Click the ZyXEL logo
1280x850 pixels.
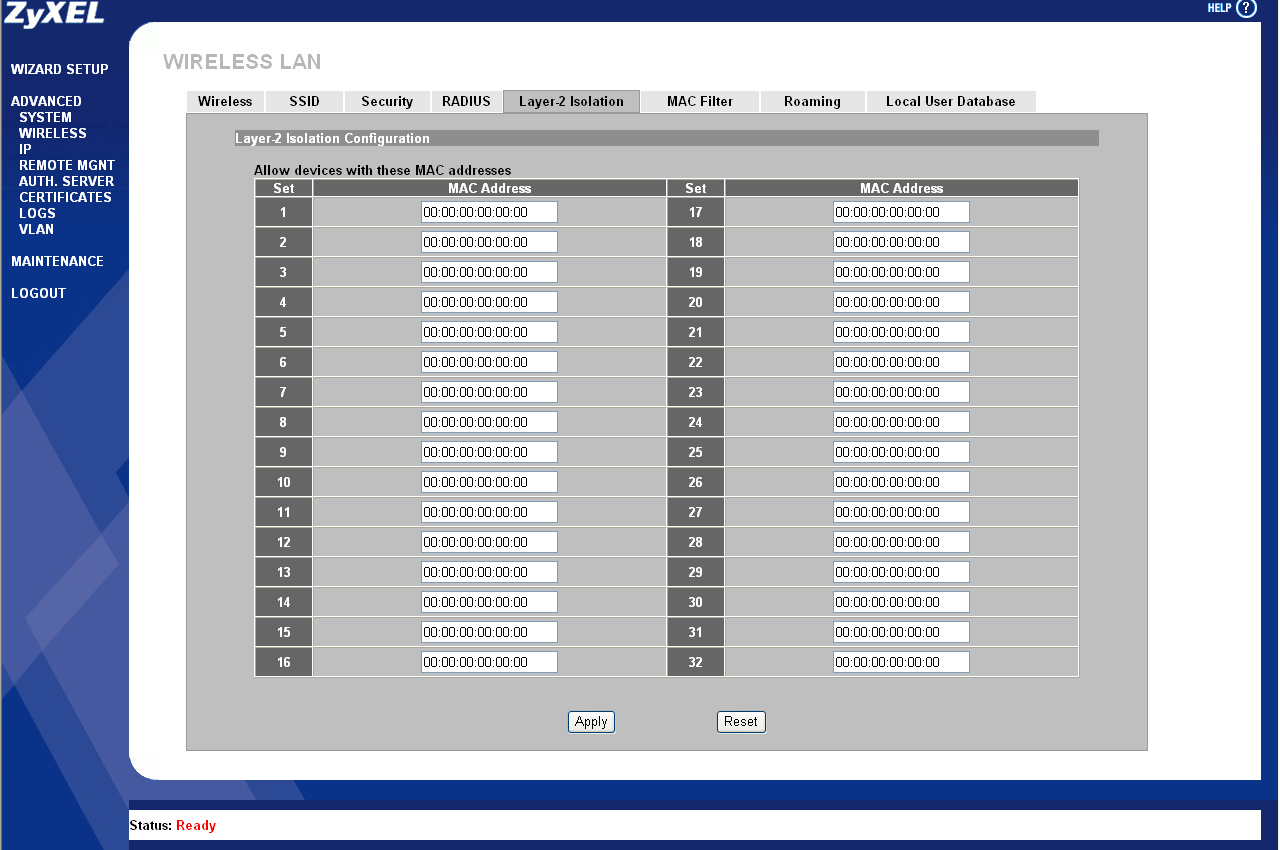coord(54,13)
